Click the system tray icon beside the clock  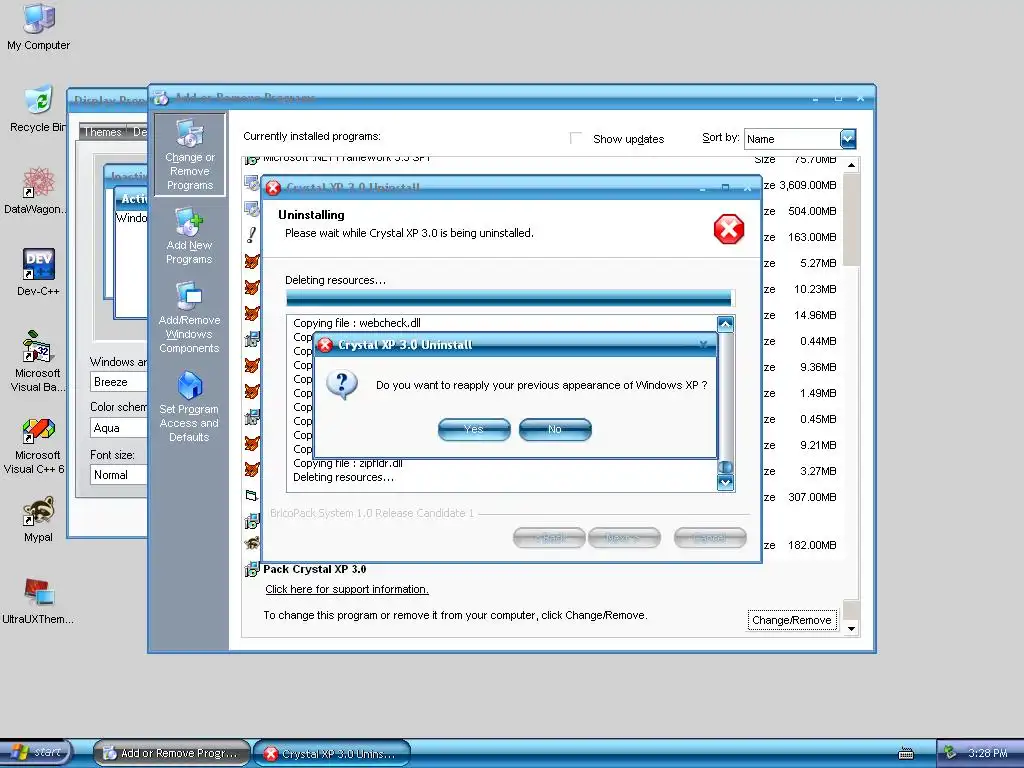(x=950, y=753)
